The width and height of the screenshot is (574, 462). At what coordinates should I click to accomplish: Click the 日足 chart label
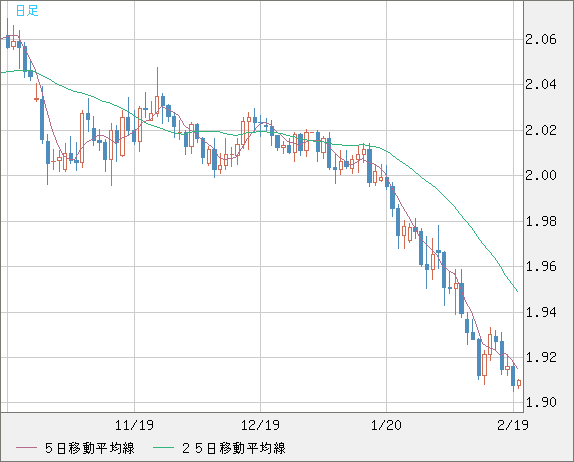click(27, 11)
